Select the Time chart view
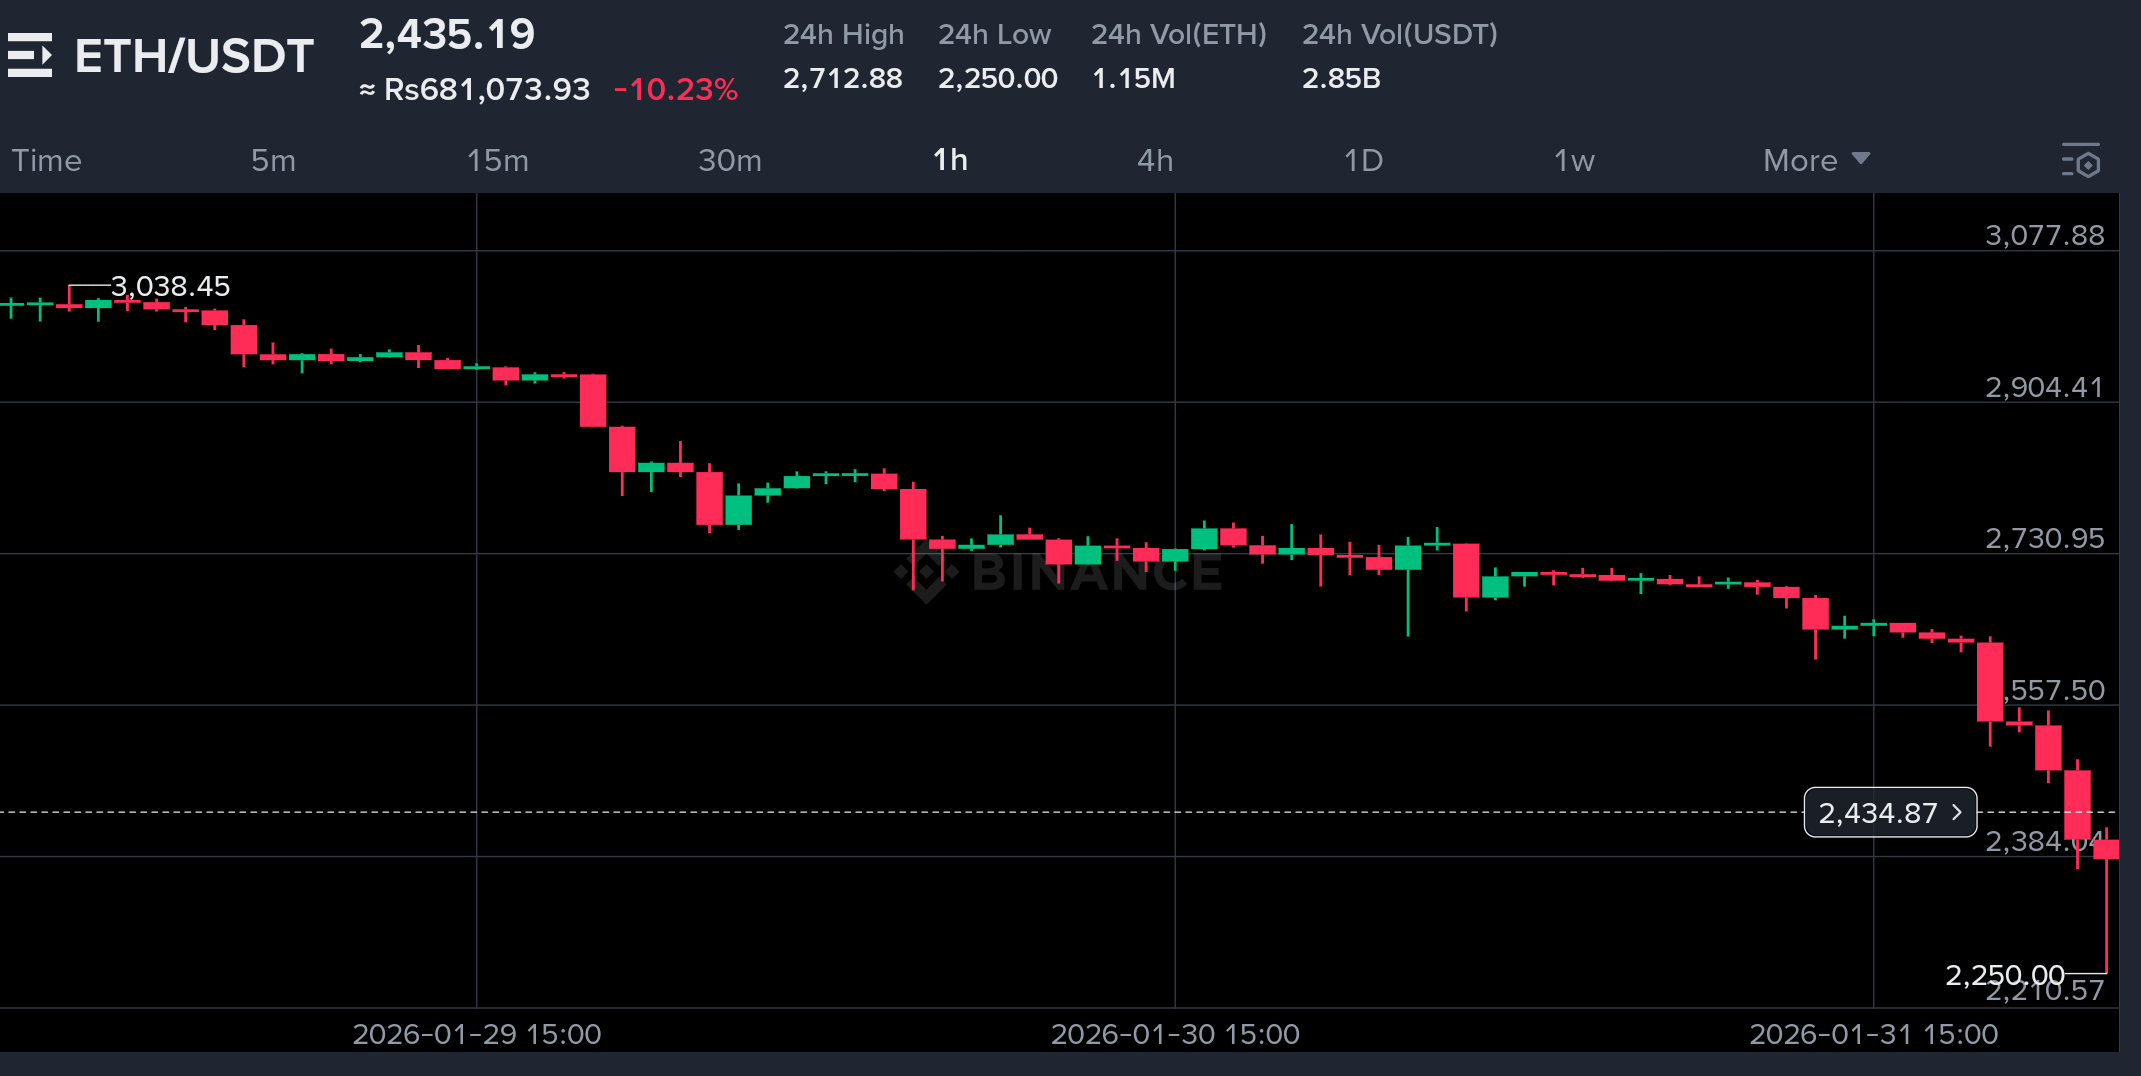Screen dimensions: 2141x1076 46,160
